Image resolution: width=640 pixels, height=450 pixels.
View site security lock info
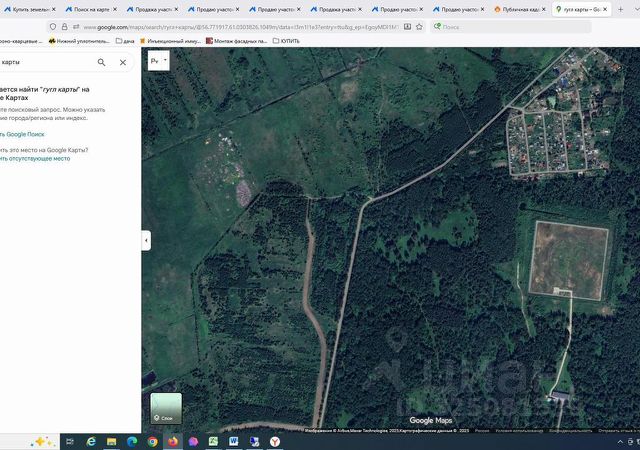click(64, 27)
